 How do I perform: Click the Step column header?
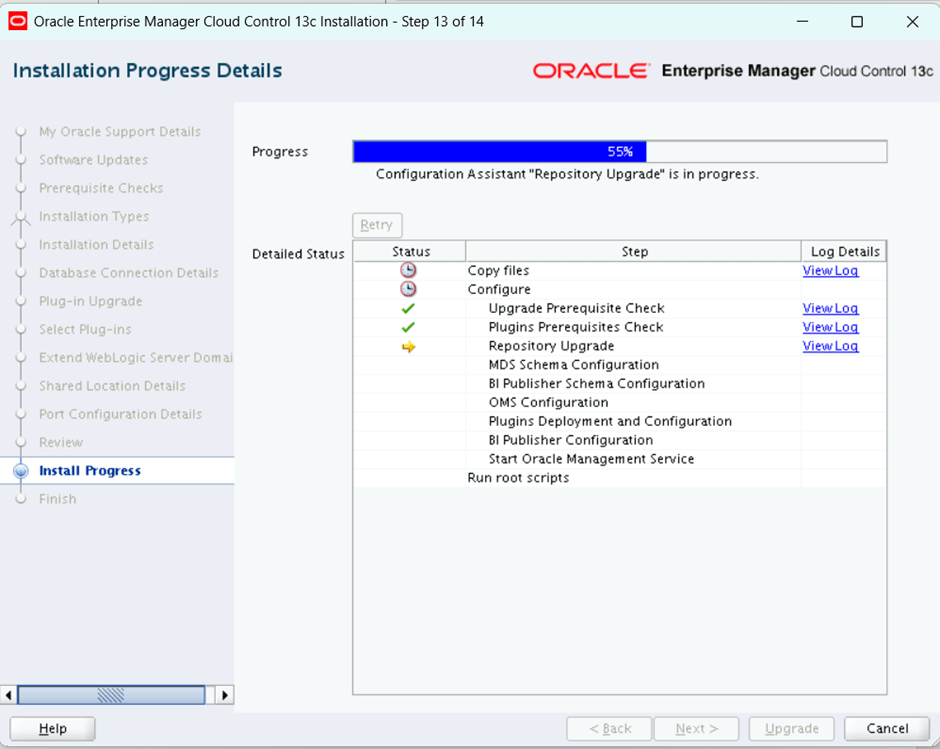[x=634, y=251]
